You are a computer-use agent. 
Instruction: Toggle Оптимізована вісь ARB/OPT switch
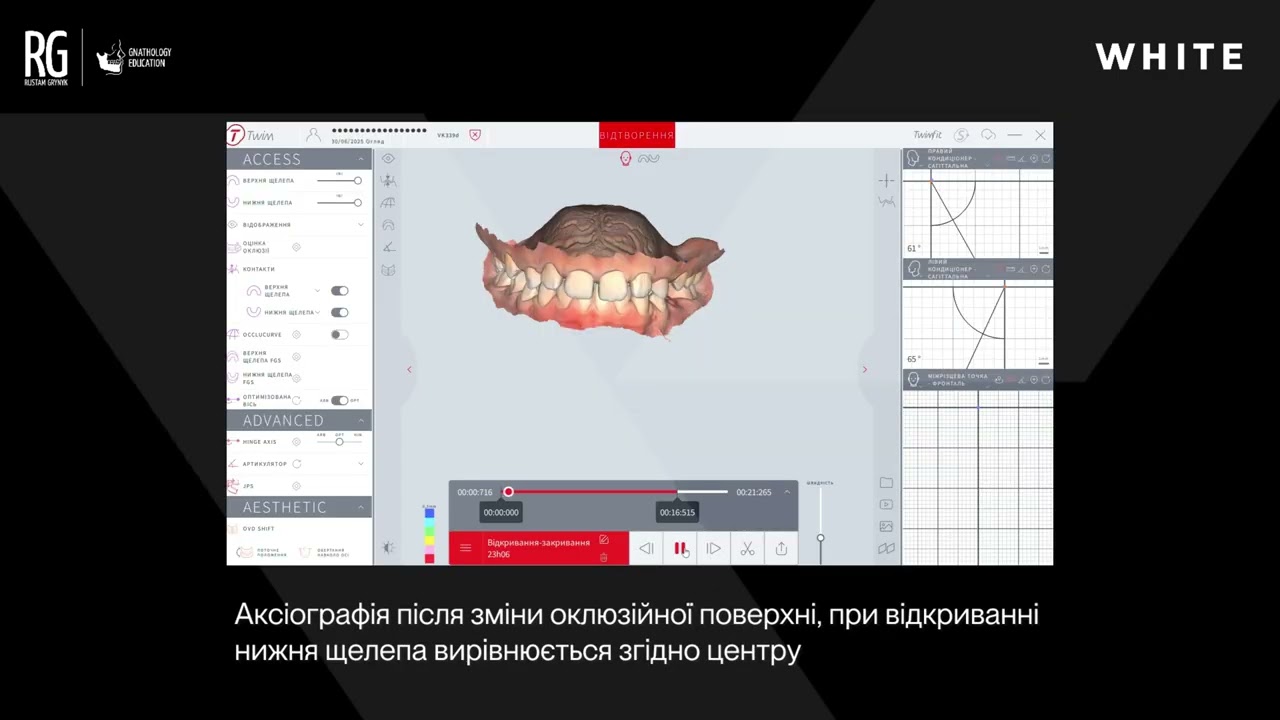tap(340, 400)
